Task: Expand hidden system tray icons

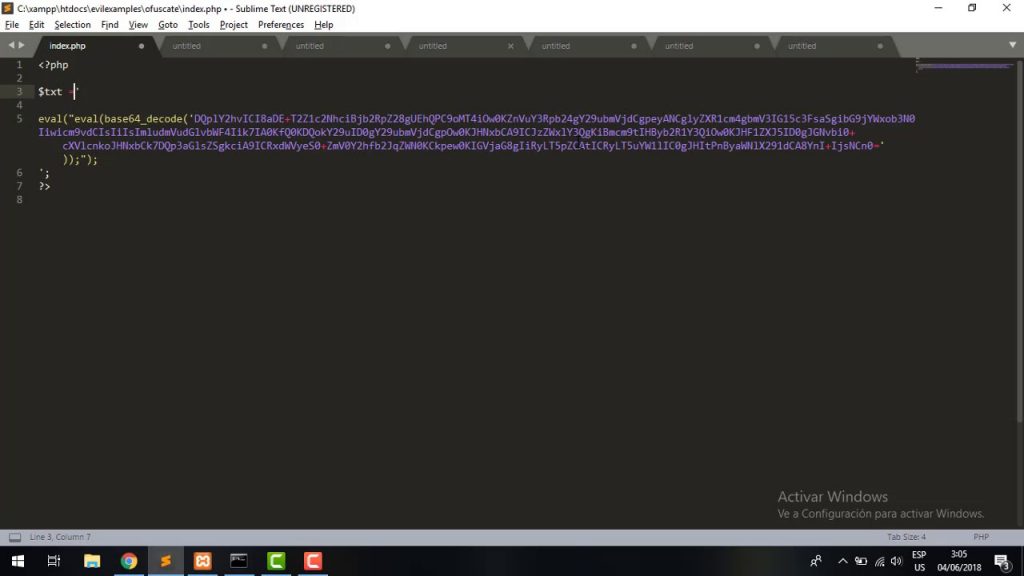Action: 841,561
